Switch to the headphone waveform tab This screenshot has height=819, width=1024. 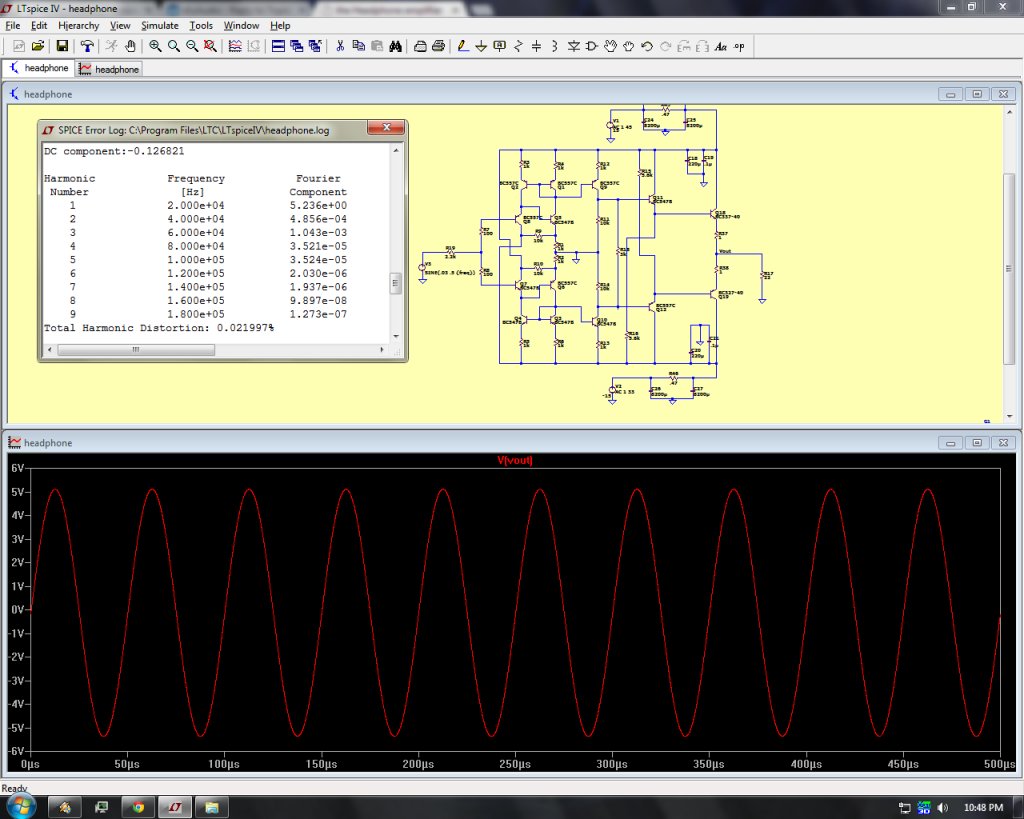click(x=109, y=69)
